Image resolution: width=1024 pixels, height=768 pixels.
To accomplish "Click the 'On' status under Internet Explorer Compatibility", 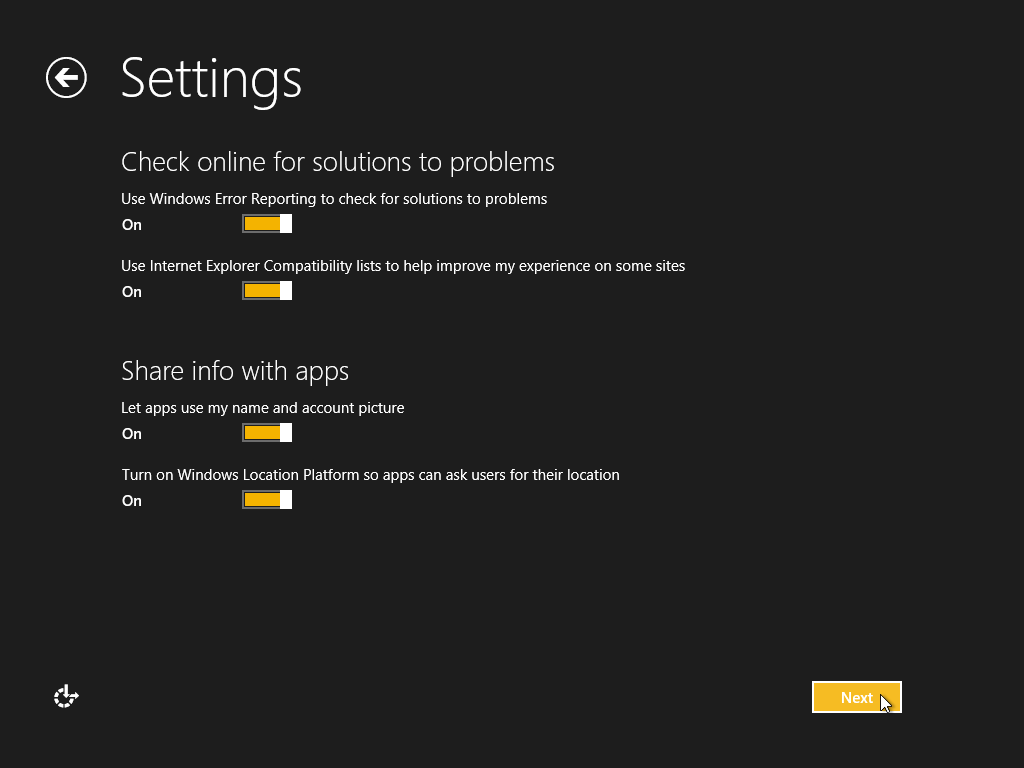I will pos(132,292).
